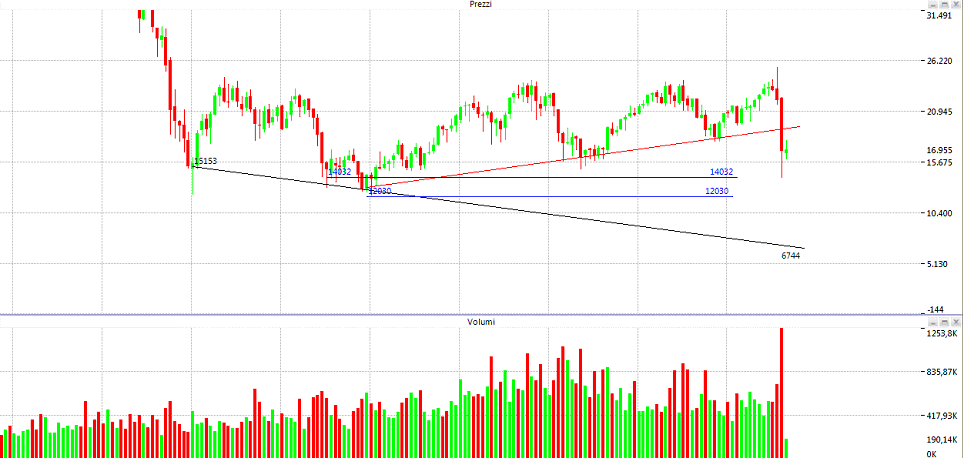Click the 190,14K volume axis value

(943, 440)
